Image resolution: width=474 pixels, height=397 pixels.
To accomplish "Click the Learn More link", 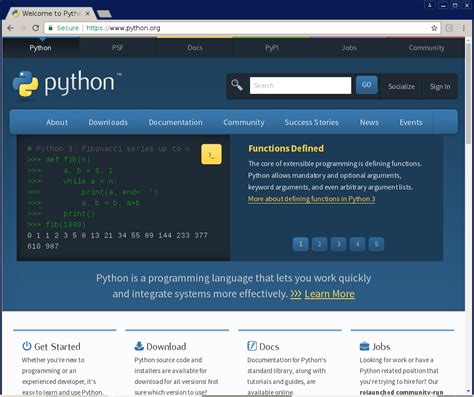I will 329,294.
